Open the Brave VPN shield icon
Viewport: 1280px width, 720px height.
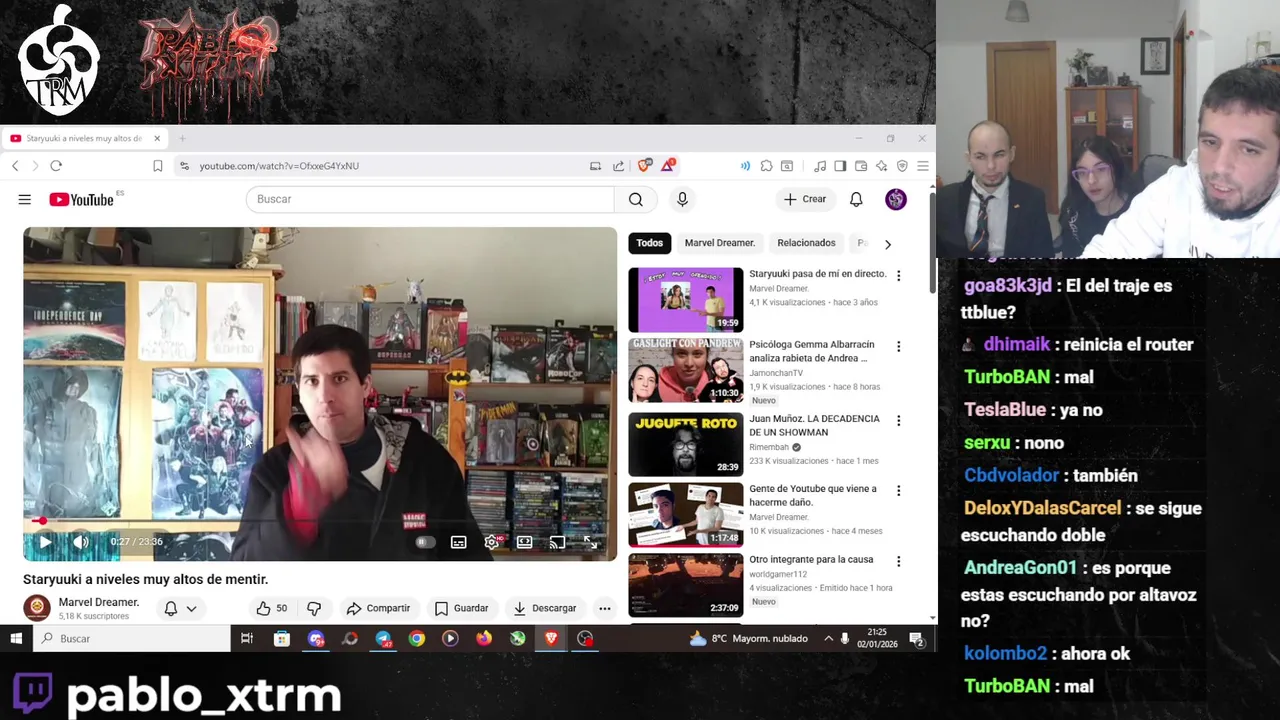(x=902, y=166)
